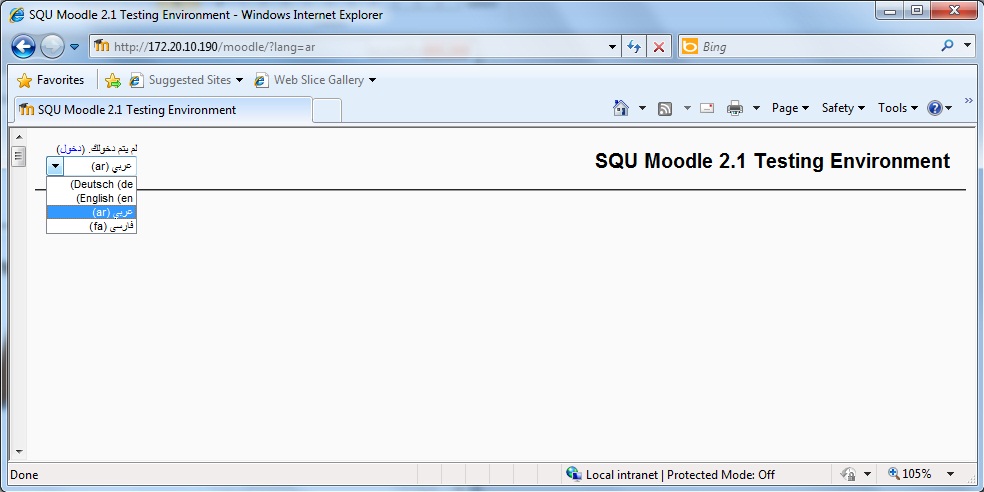Click the Add to Favorites Bar icon
This screenshot has width=984, height=492.
tap(112, 80)
